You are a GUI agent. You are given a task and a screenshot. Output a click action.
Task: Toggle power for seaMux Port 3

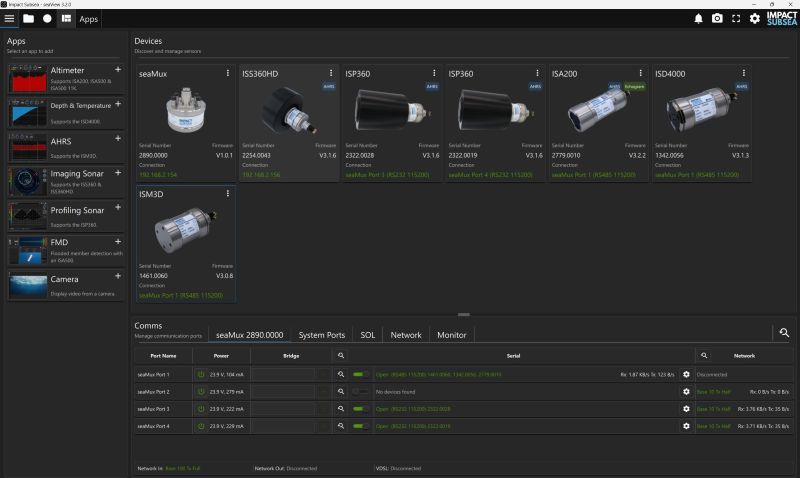201,409
